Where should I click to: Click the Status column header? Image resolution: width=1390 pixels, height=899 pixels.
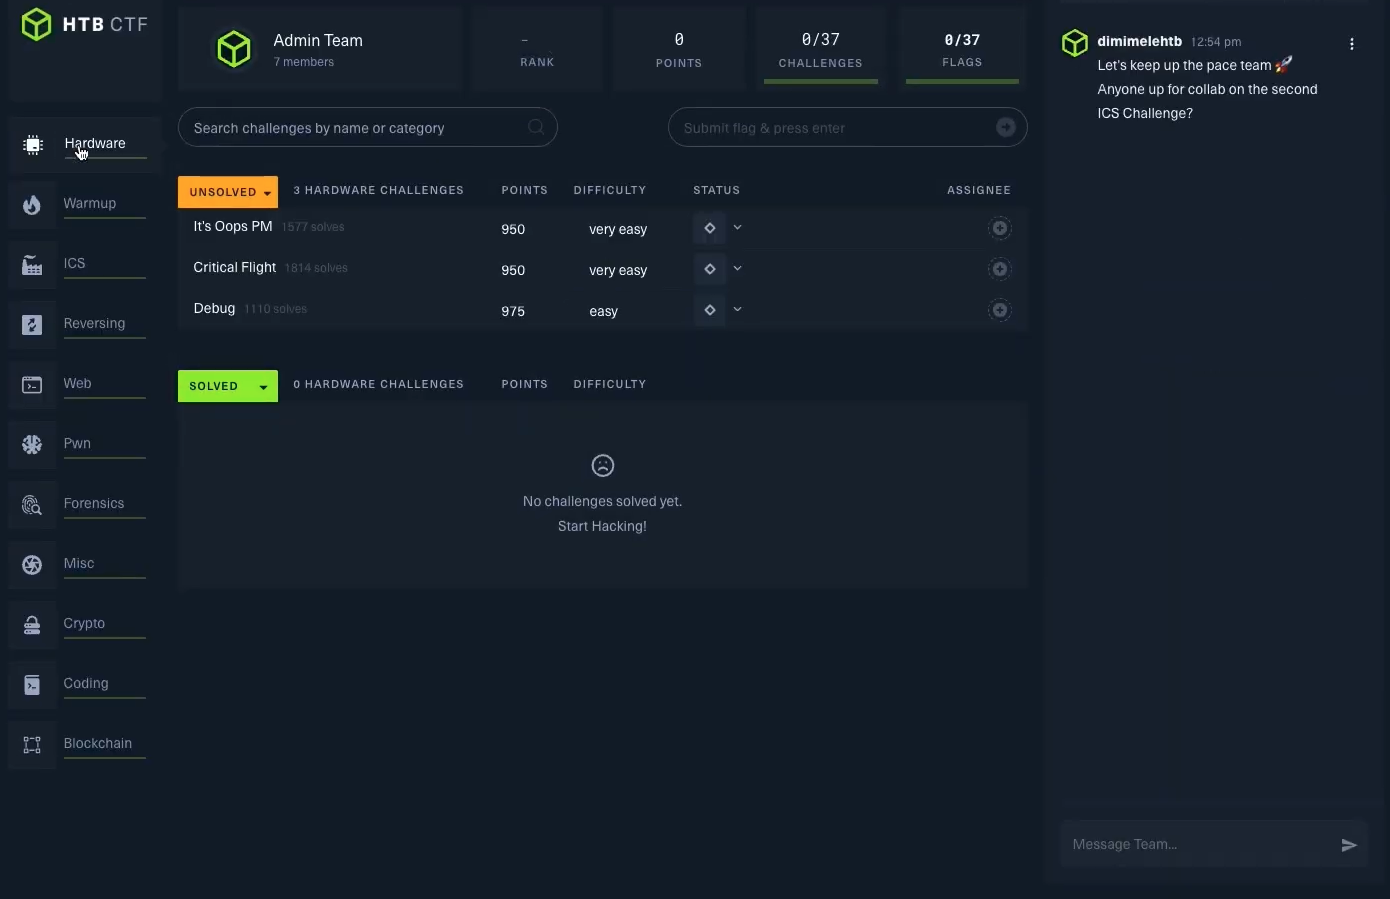click(x=717, y=190)
